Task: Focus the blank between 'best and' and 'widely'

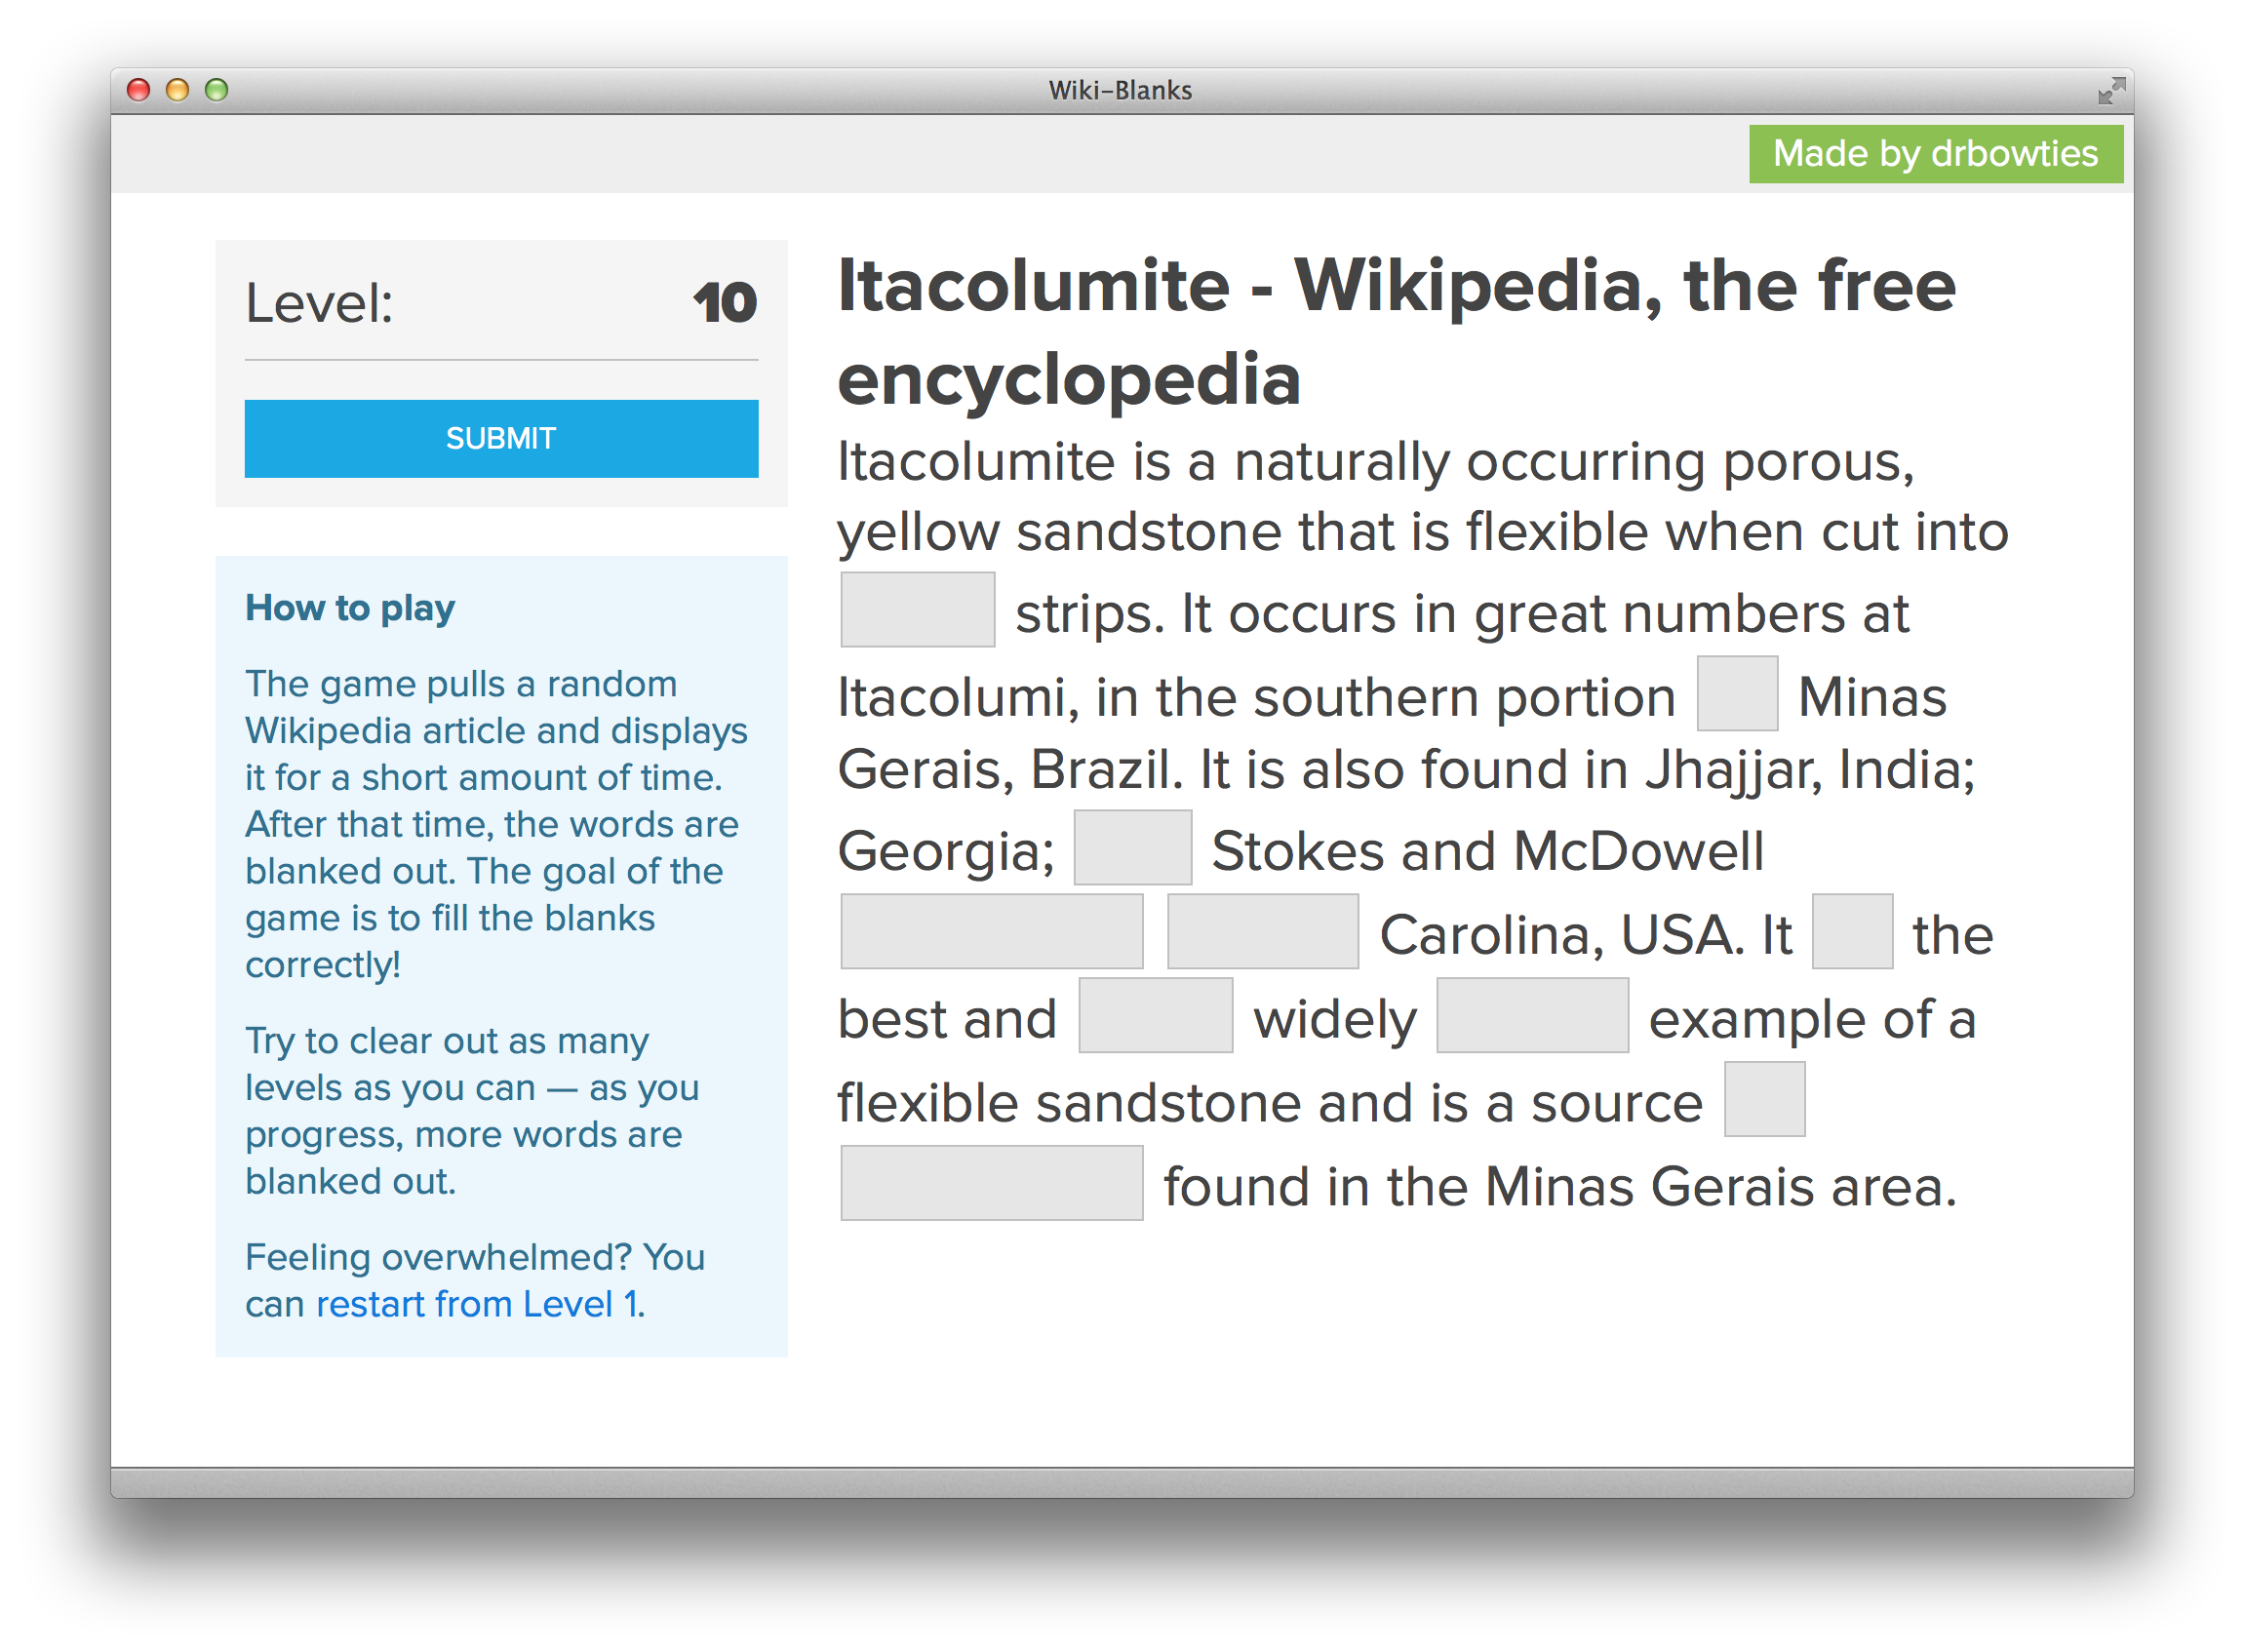Action: [1155, 1015]
